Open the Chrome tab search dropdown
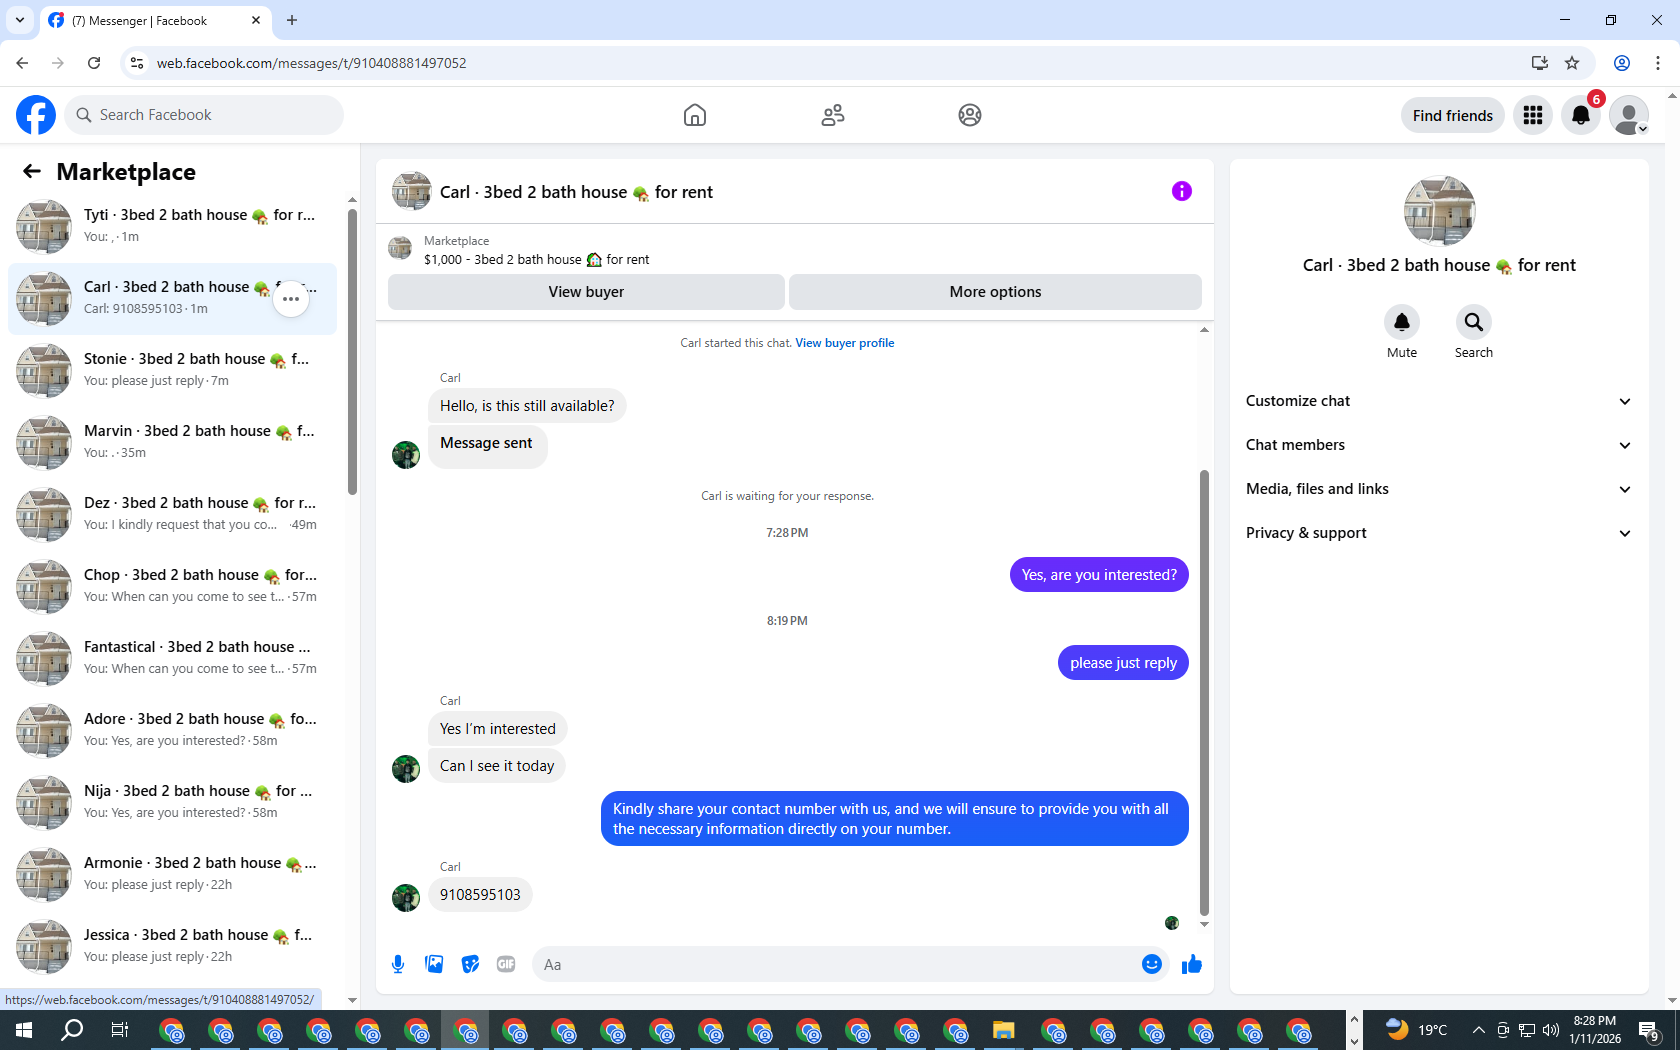 click(x=20, y=20)
